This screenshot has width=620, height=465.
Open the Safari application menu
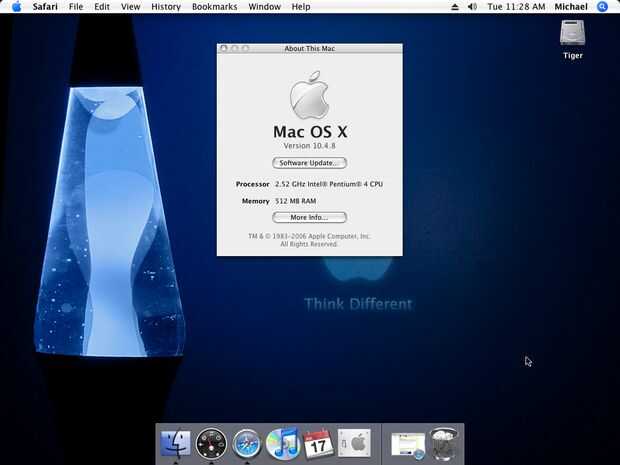coord(45,7)
